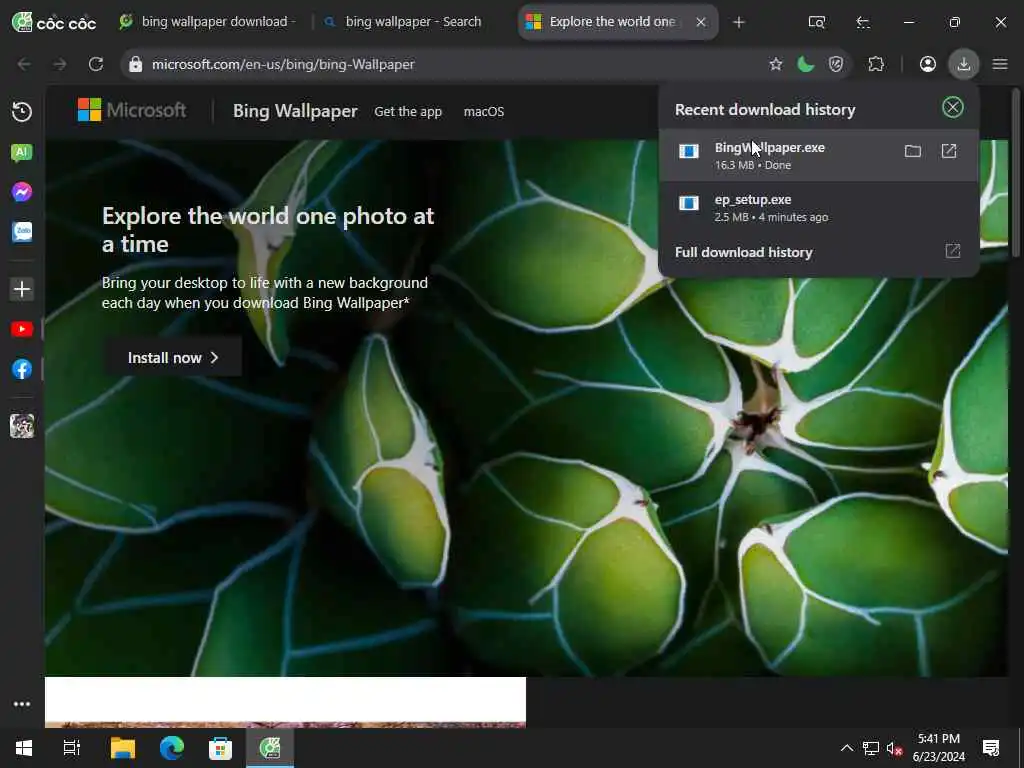Reload the current page
1024x768 pixels.
click(96, 64)
